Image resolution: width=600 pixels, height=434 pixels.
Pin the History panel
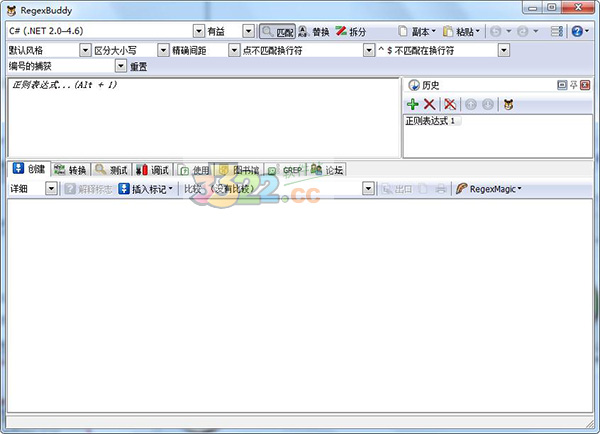(573, 85)
